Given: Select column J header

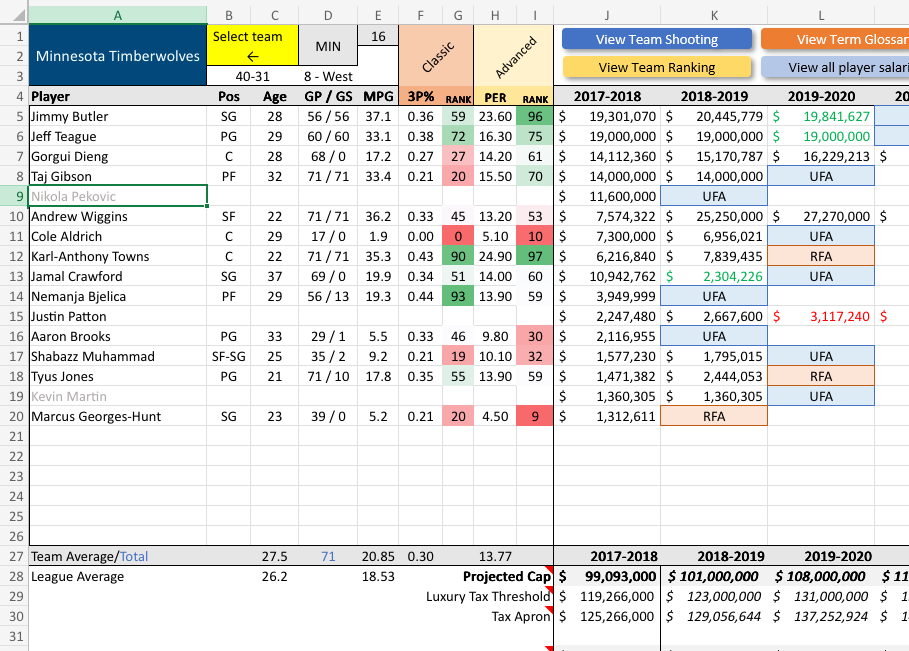Looking at the screenshot, I should point(607,15).
